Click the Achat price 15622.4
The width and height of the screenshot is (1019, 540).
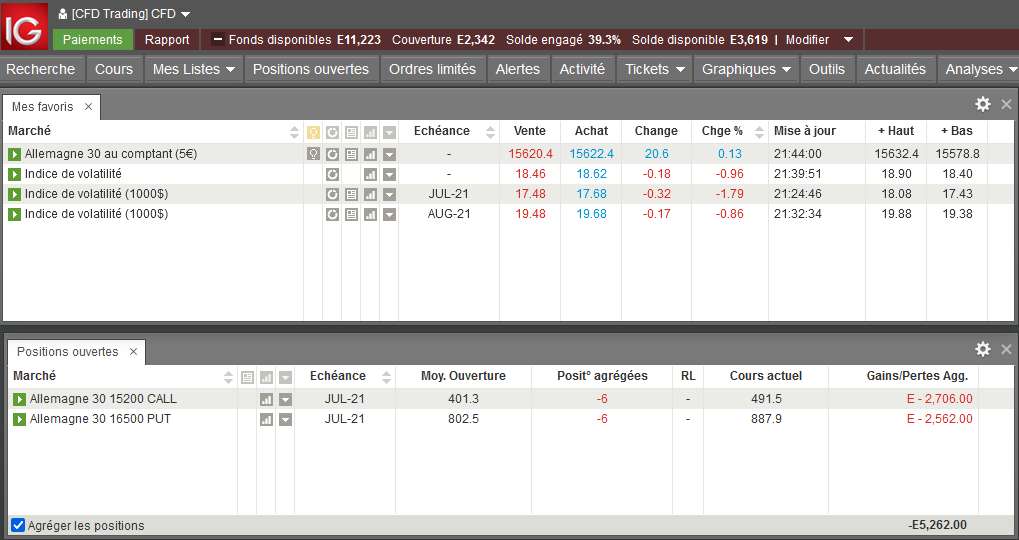(591, 154)
